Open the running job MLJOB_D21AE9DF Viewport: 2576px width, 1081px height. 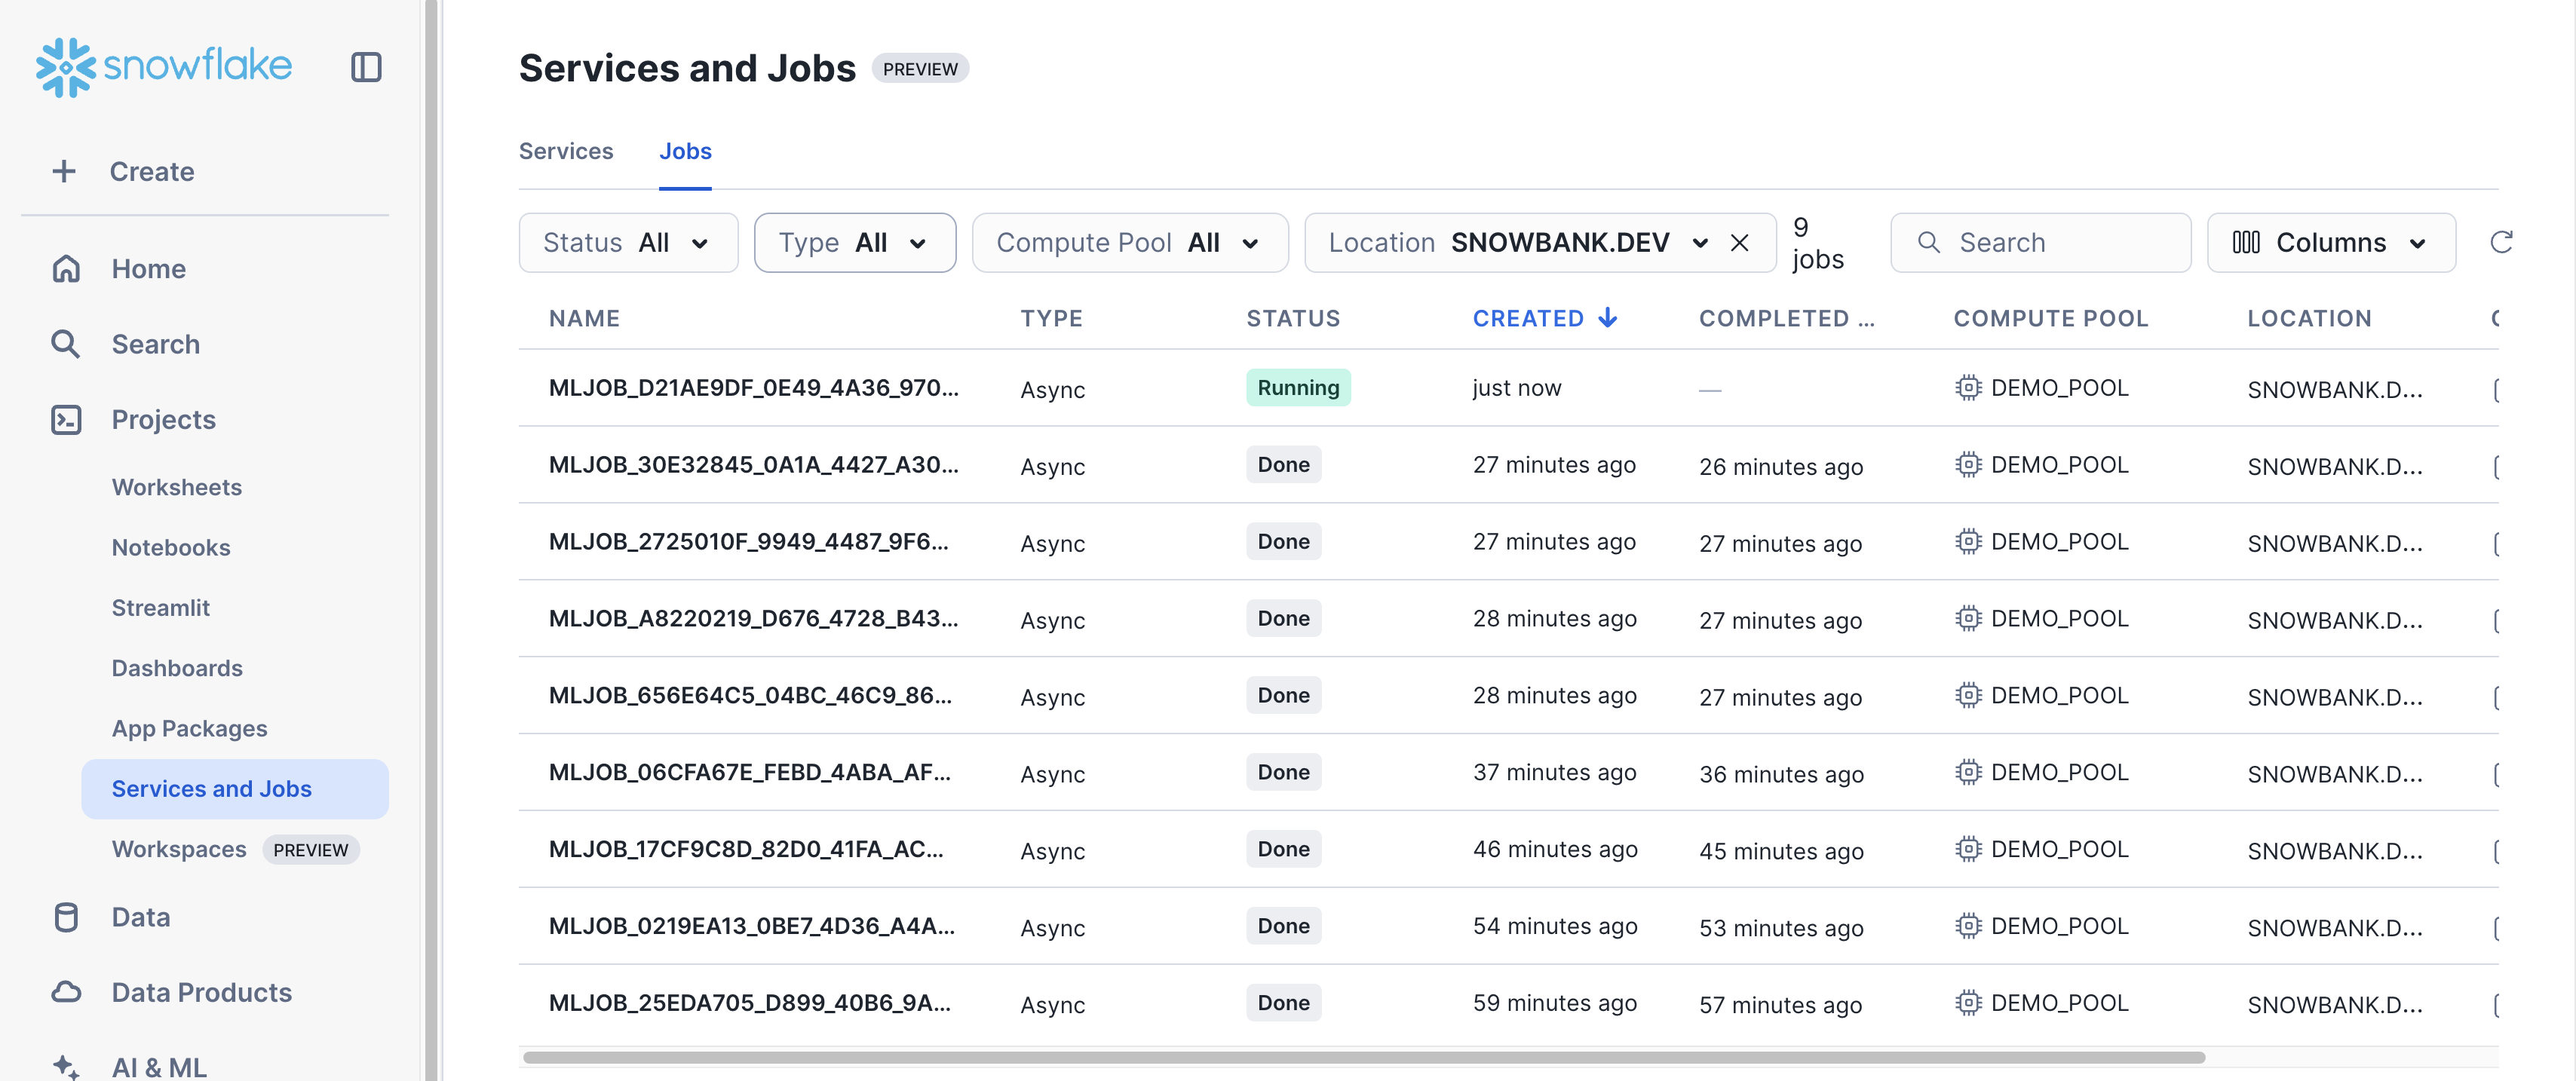click(x=753, y=388)
